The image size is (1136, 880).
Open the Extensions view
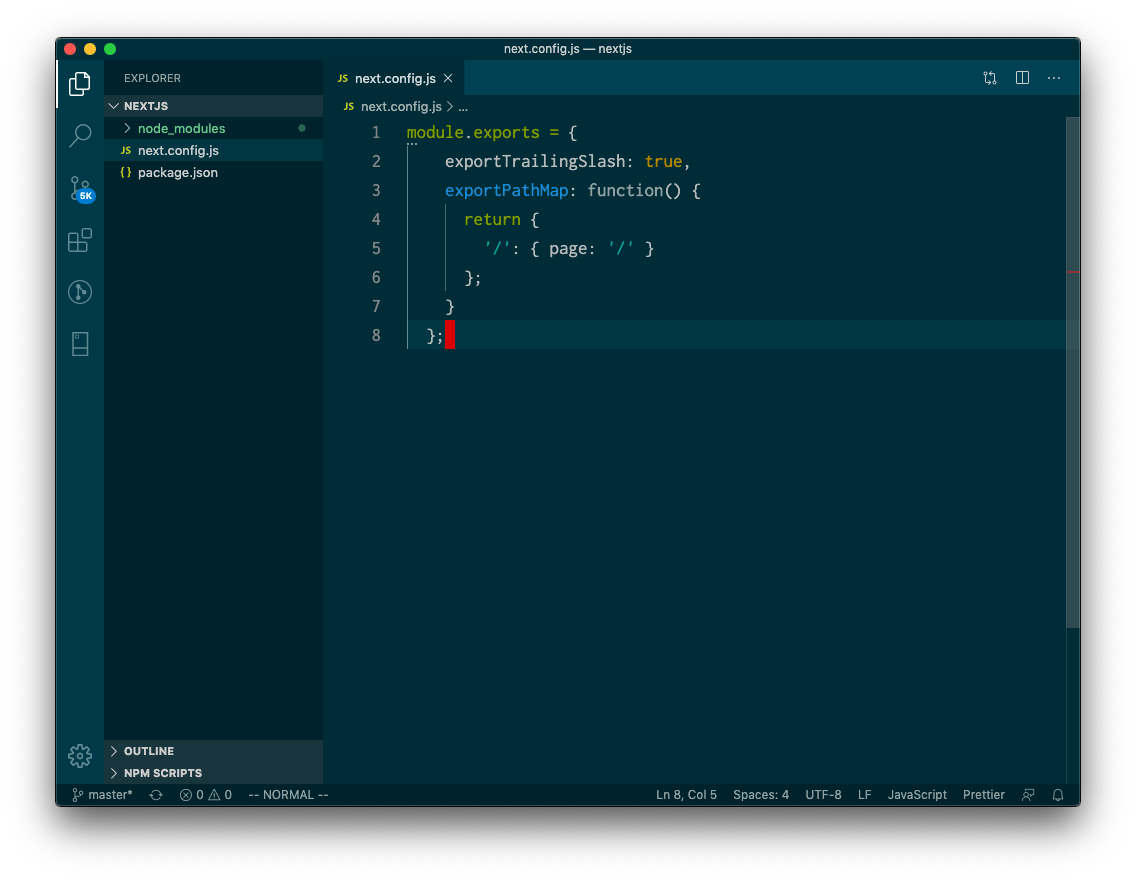pyautogui.click(x=79, y=240)
